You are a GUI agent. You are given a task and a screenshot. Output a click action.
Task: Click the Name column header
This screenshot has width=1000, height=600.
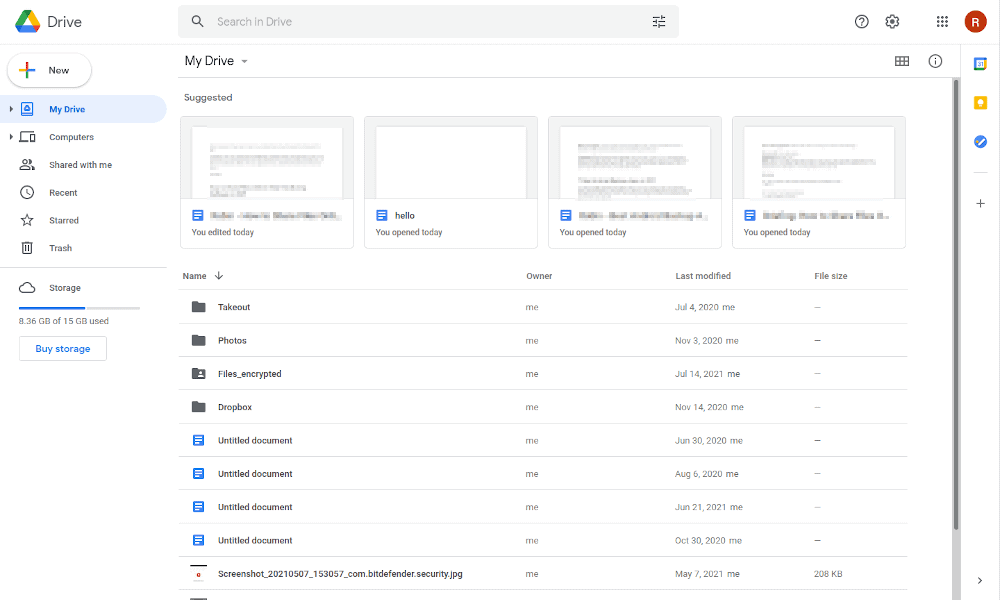coord(195,275)
